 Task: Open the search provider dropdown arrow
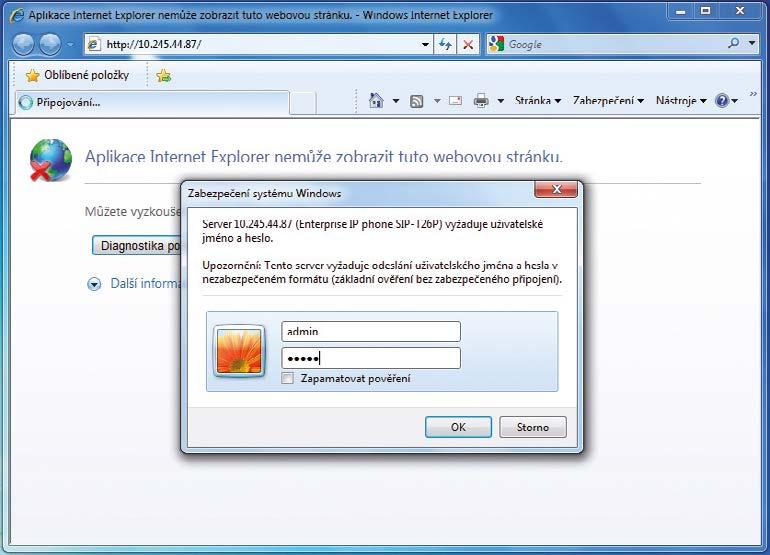pyautogui.click(x=752, y=43)
